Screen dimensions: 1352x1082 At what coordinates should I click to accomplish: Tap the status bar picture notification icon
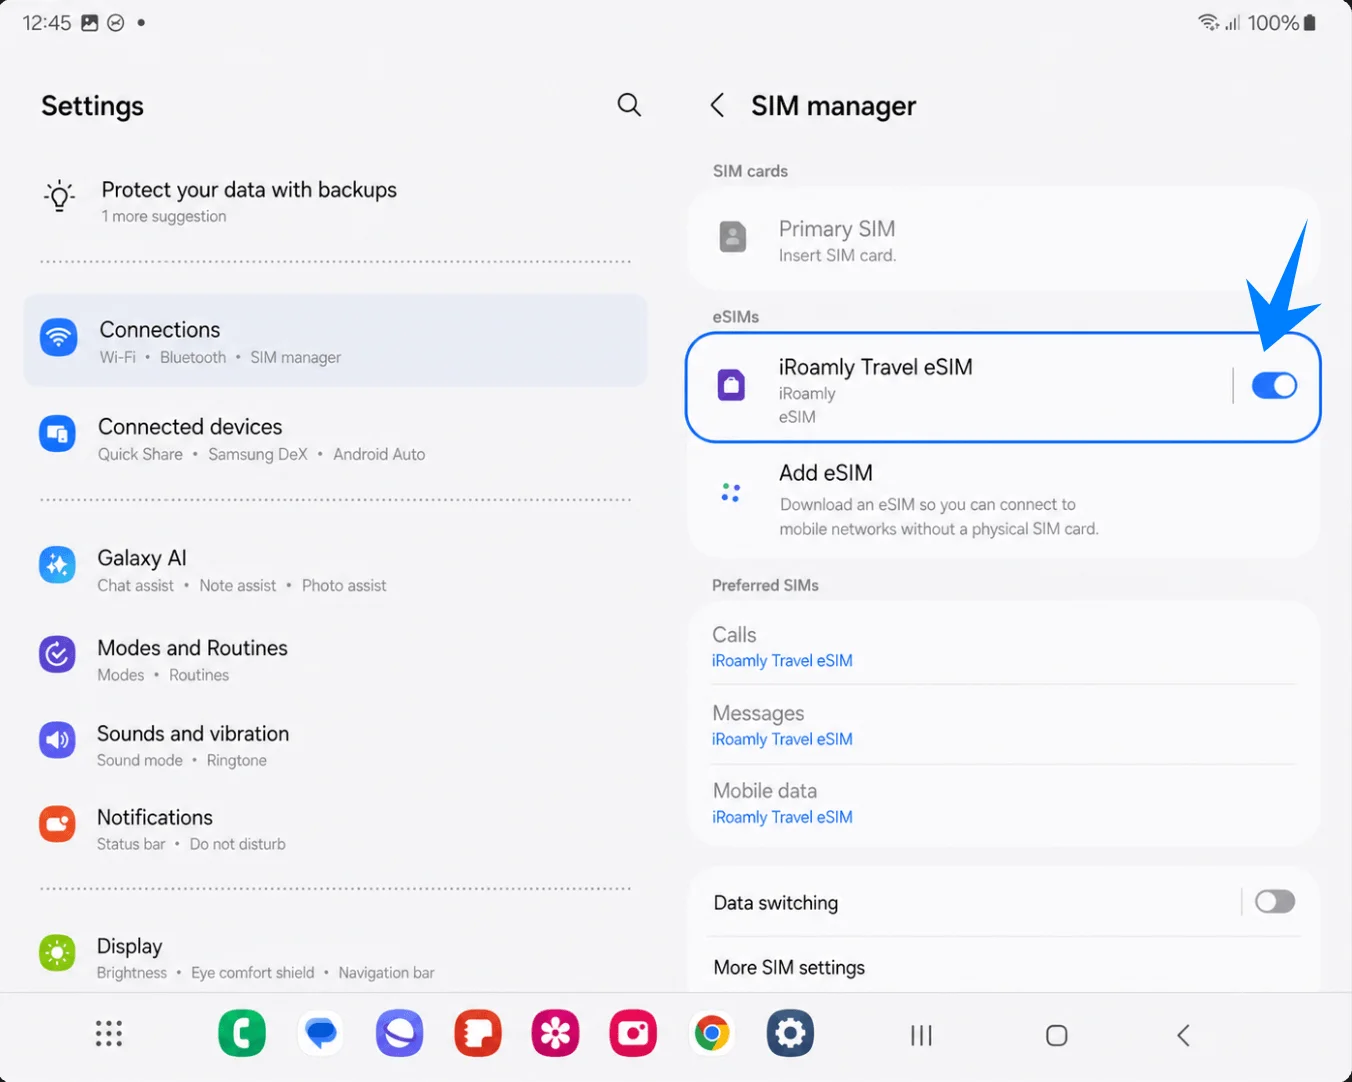pyautogui.click(x=90, y=22)
